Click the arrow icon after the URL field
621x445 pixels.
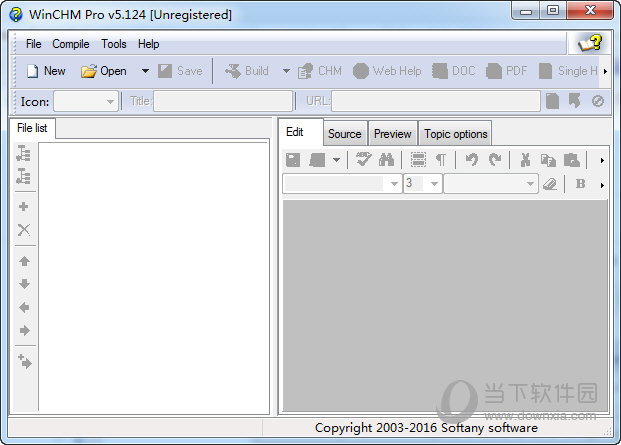(x=575, y=101)
